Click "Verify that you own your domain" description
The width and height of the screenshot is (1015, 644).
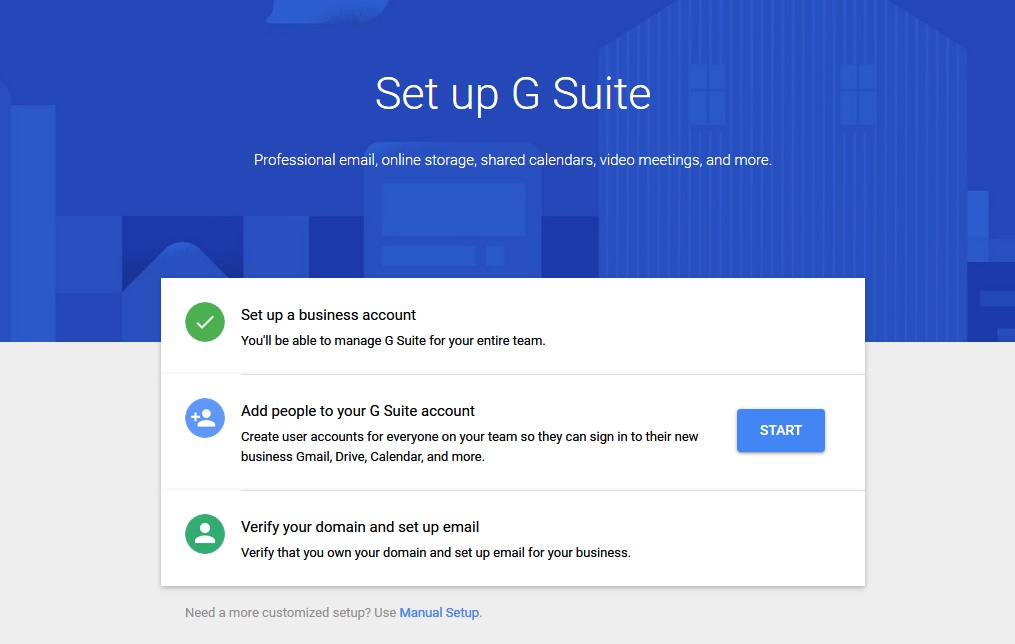point(436,553)
